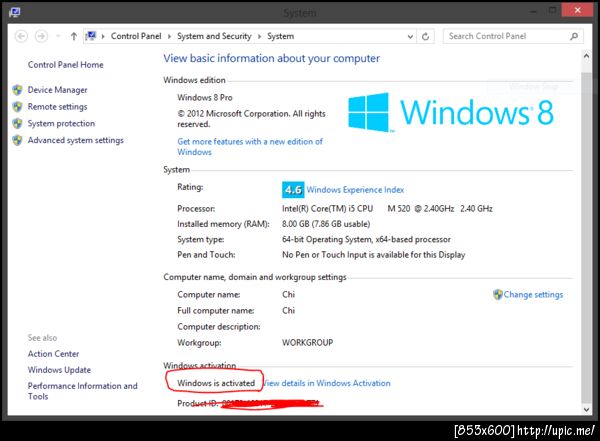Image resolution: width=600 pixels, height=441 pixels.
Task: Open Windows Update under See also
Action: [x=59, y=370]
